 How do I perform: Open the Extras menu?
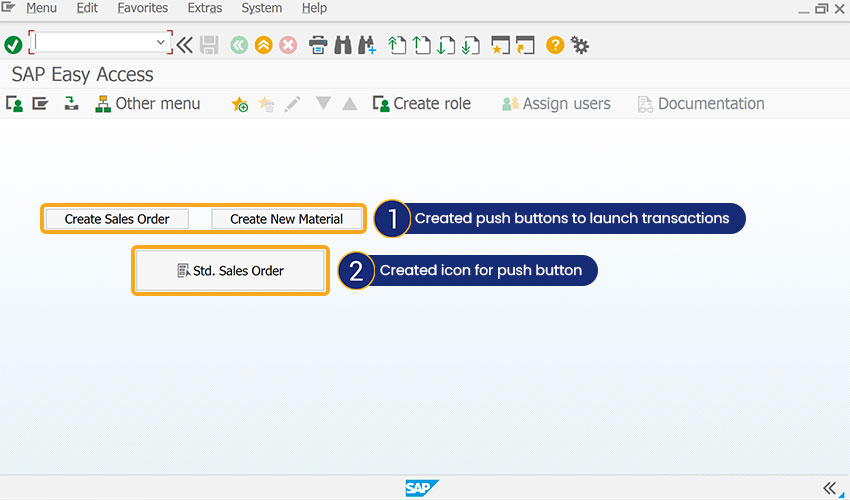pos(205,8)
